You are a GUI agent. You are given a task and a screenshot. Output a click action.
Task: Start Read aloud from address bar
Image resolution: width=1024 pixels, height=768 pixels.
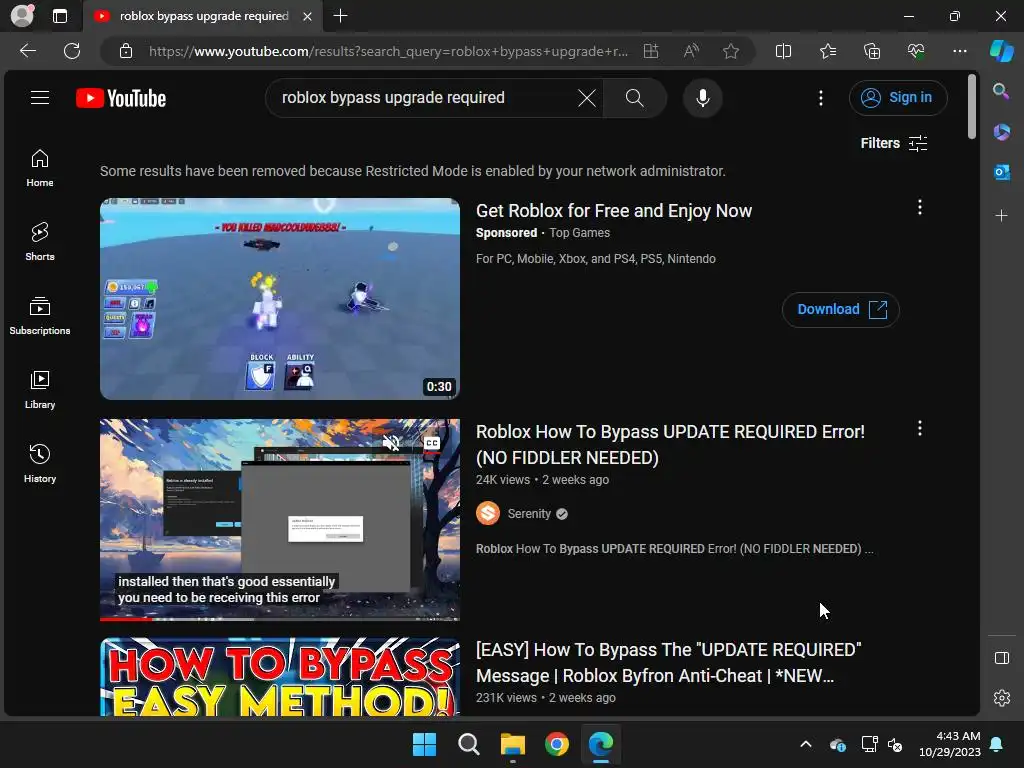[691, 51]
